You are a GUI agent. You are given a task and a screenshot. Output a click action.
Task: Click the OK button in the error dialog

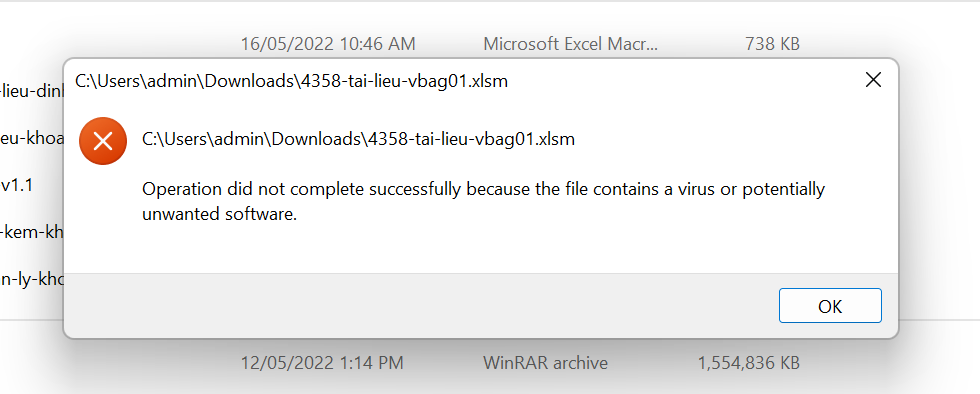coord(830,305)
